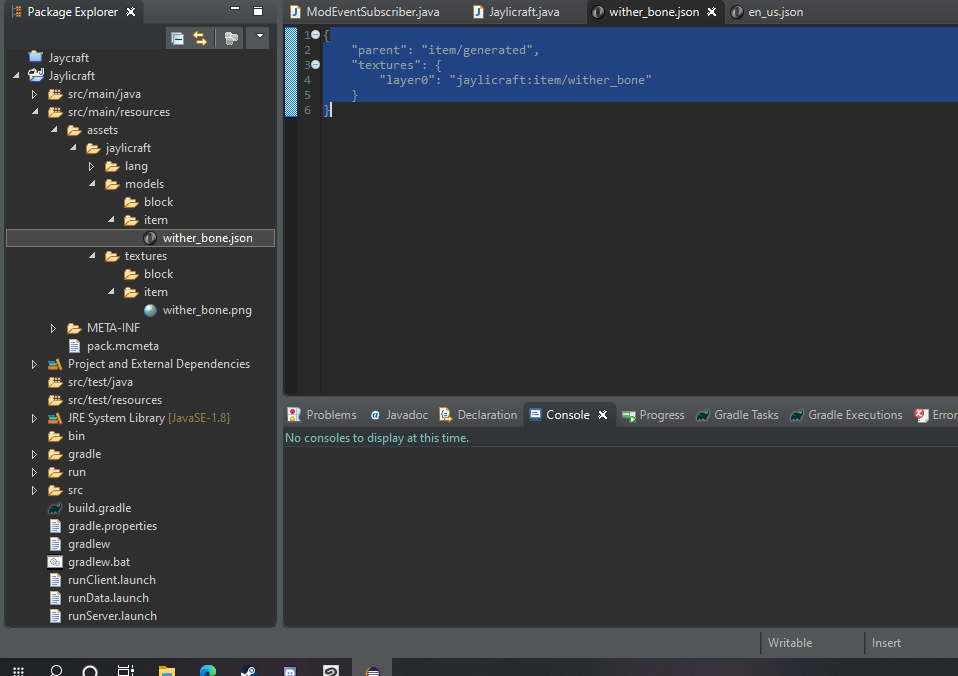Image resolution: width=958 pixels, height=676 pixels.
Task: Select the build.gradle file
Action: [99, 508]
